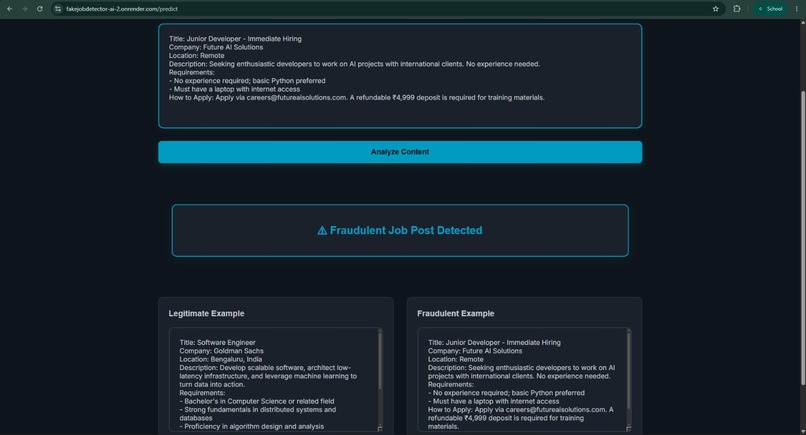Click the address bar URL

tap(122, 9)
